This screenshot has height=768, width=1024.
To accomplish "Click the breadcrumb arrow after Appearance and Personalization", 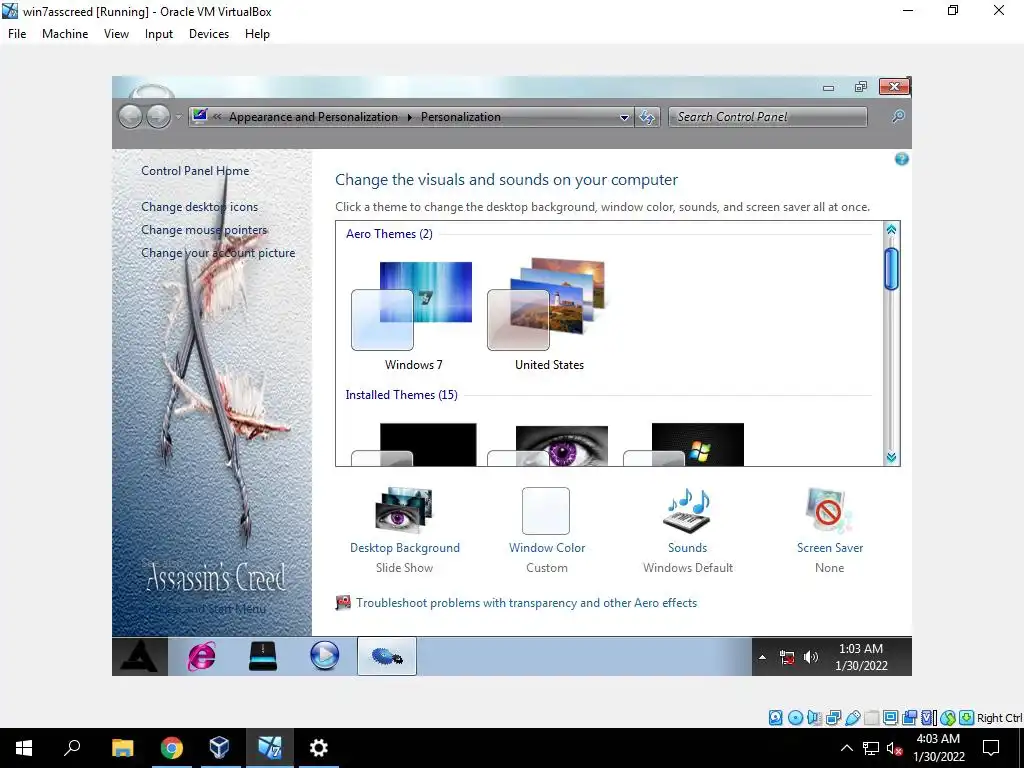I will pos(409,118).
